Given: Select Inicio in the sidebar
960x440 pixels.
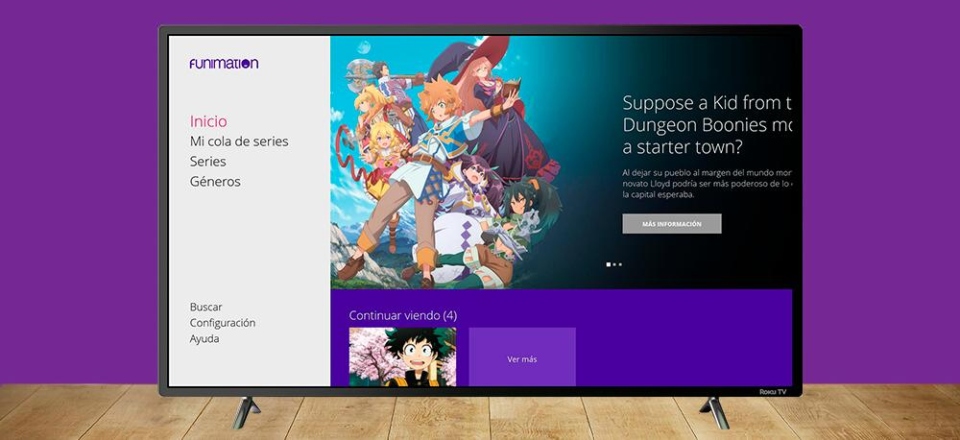Looking at the screenshot, I should 208,121.
